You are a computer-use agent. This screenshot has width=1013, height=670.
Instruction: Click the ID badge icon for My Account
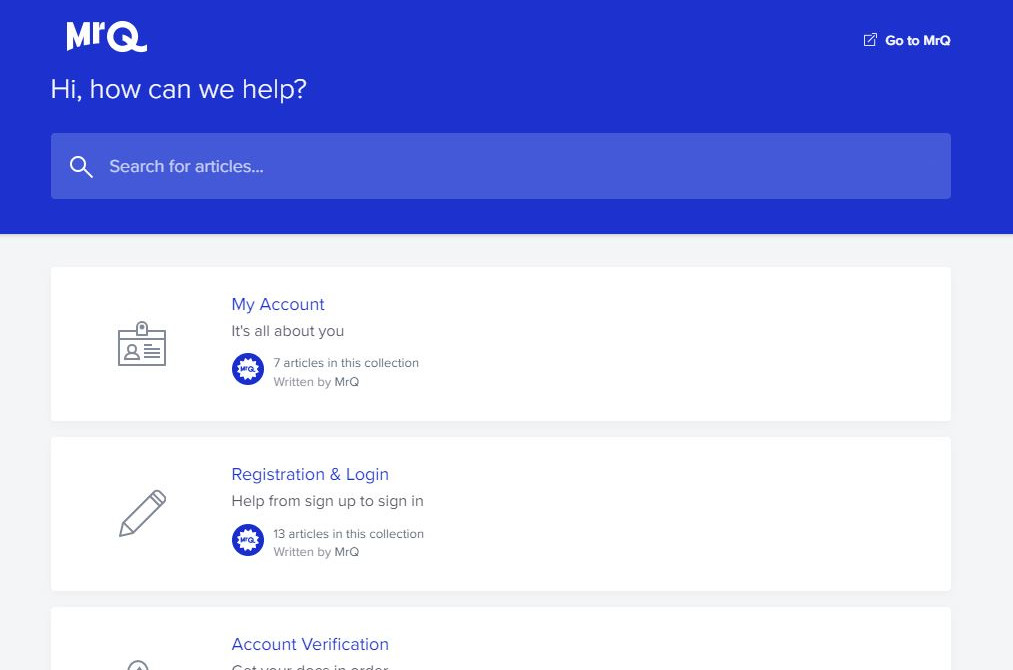(142, 344)
